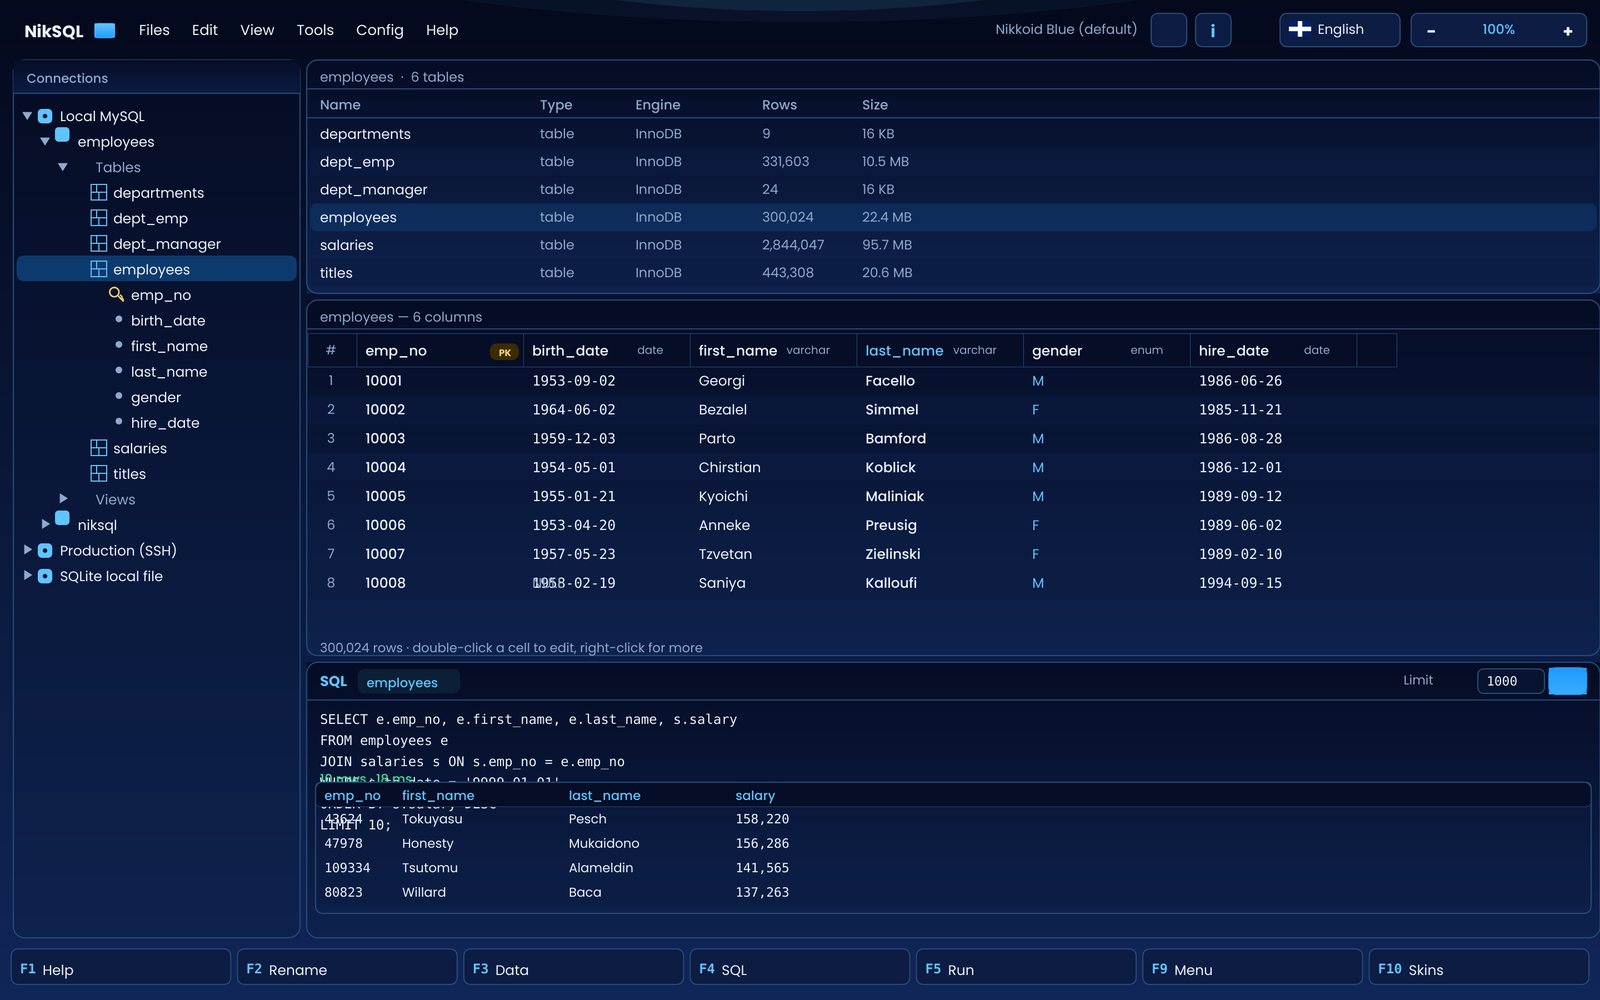Expand the SQLite local file arrow
The height and width of the screenshot is (1000, 1600).
coord(27,575)
